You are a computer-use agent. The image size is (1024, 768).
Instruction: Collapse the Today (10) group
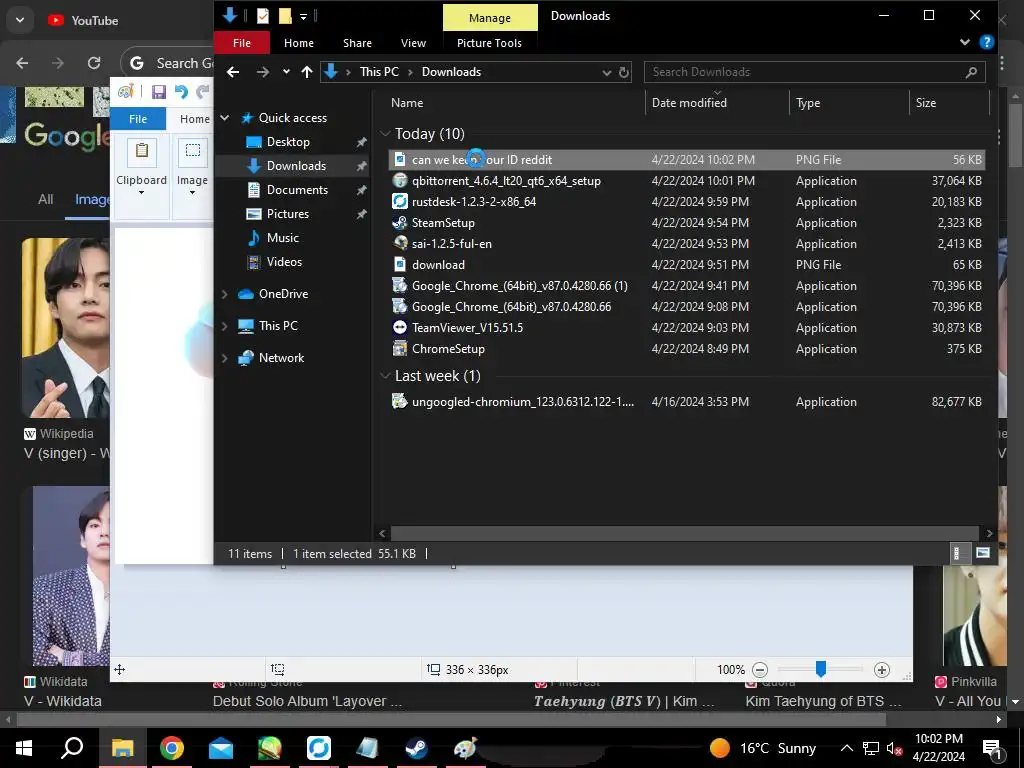pos(385,134)
